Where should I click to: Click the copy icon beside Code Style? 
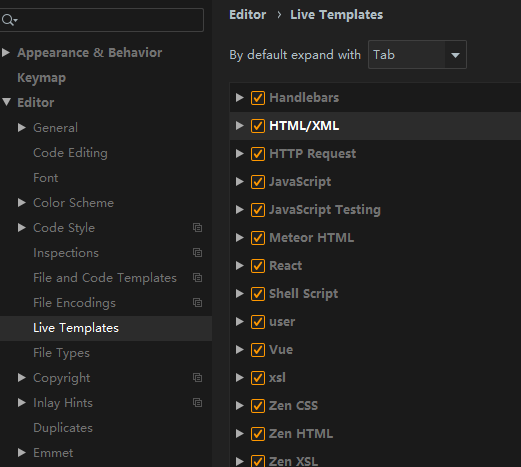[197, 228]
